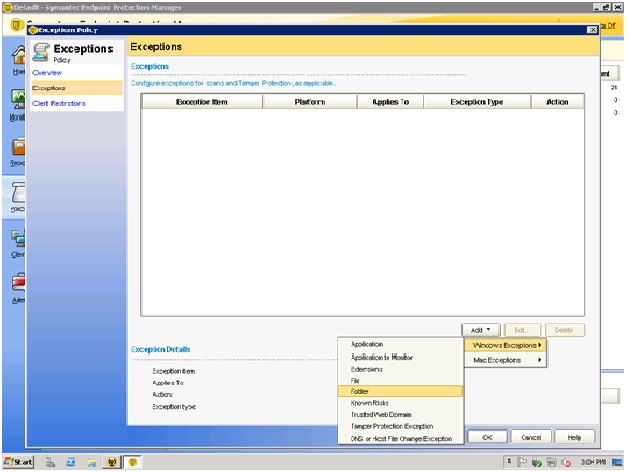The width and height of the screenshot is (628, 472).
Task: Click the network status icon in the system tray
Action: (x=551, y=462)
